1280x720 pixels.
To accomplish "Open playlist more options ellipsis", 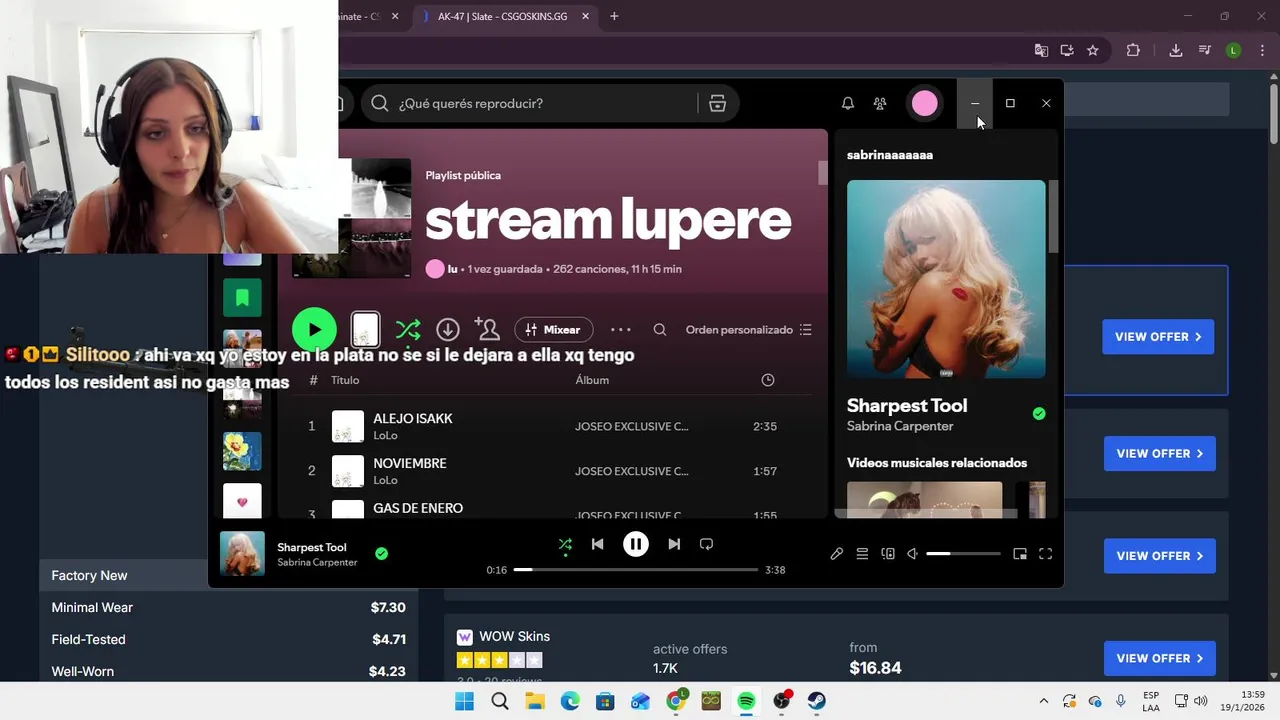I will tap(621, 330).
